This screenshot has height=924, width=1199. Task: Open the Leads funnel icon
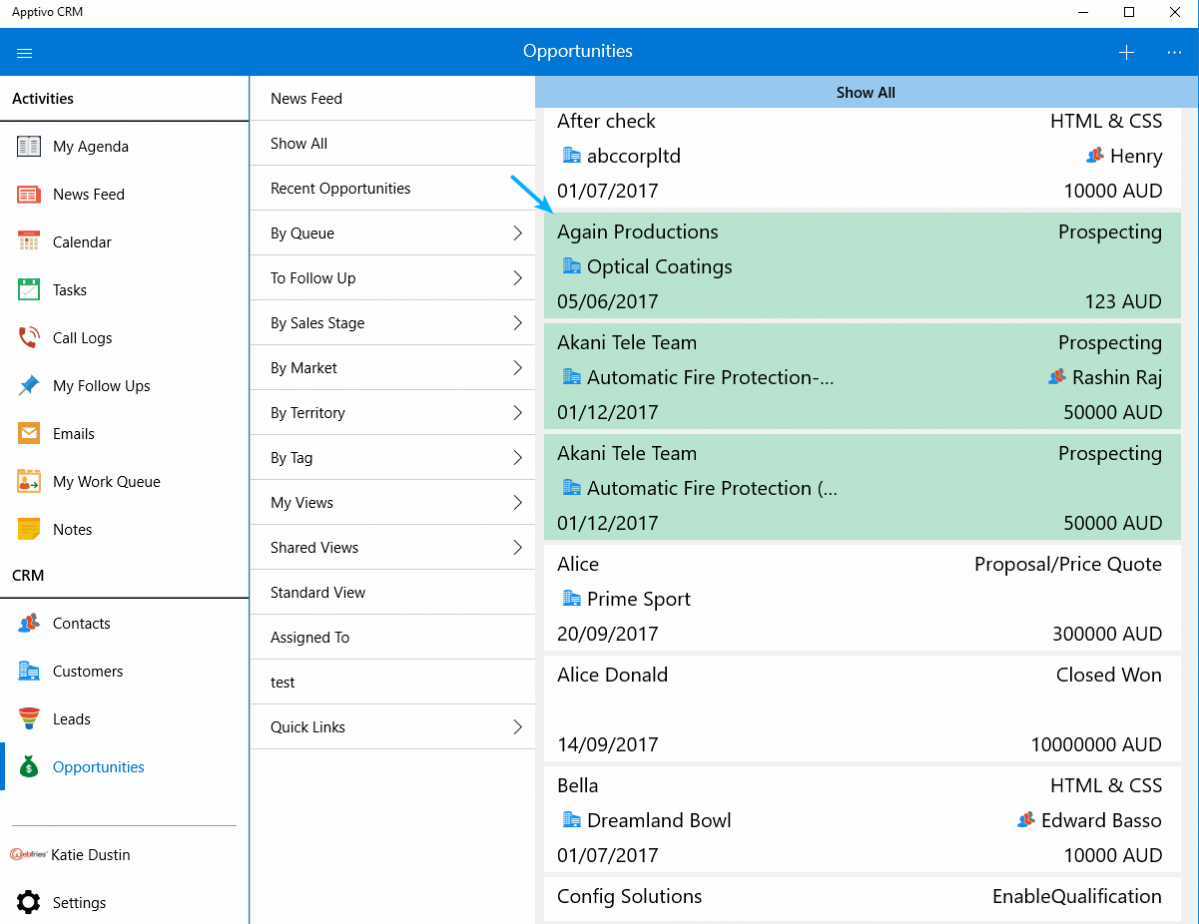(29, 719)
